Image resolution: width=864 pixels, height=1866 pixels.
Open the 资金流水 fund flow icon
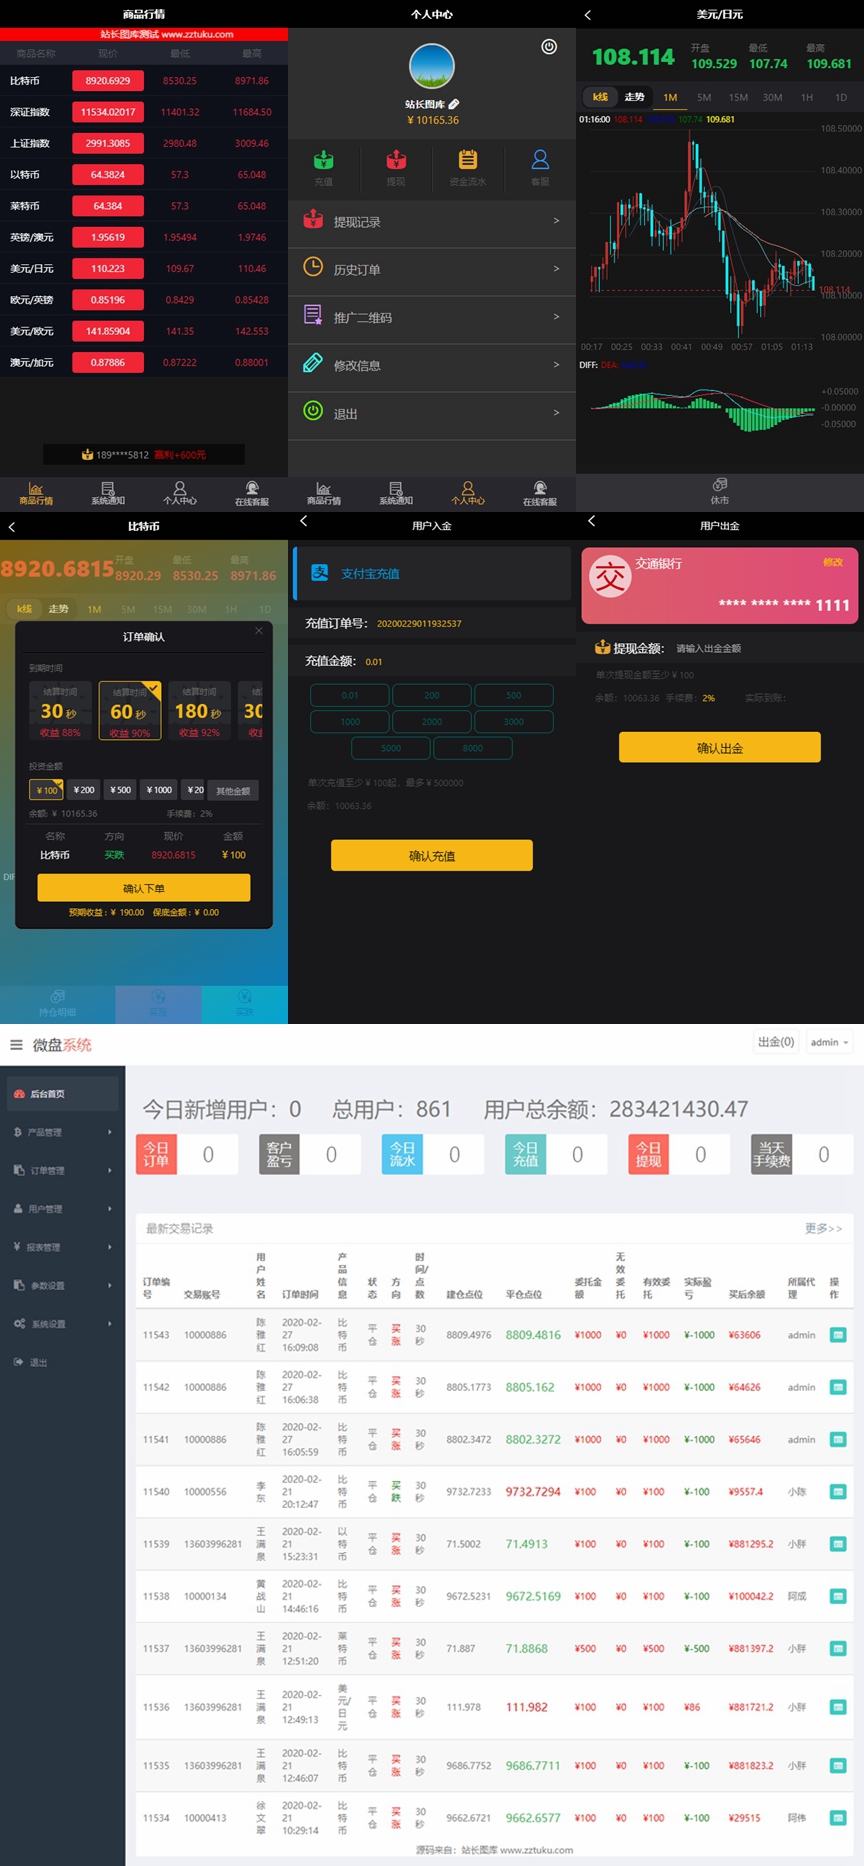click(x=468, y=161)
